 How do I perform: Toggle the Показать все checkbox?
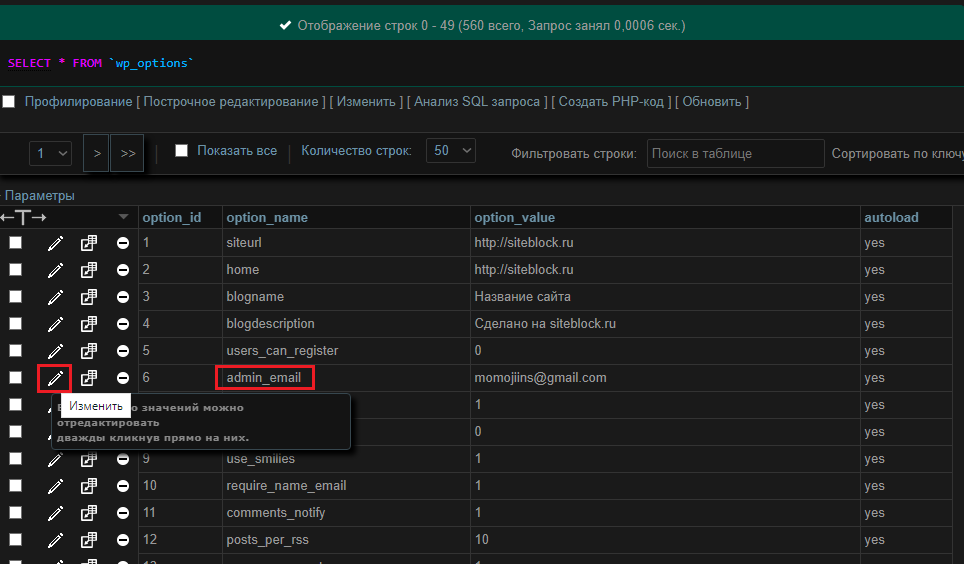click(181, 151)
